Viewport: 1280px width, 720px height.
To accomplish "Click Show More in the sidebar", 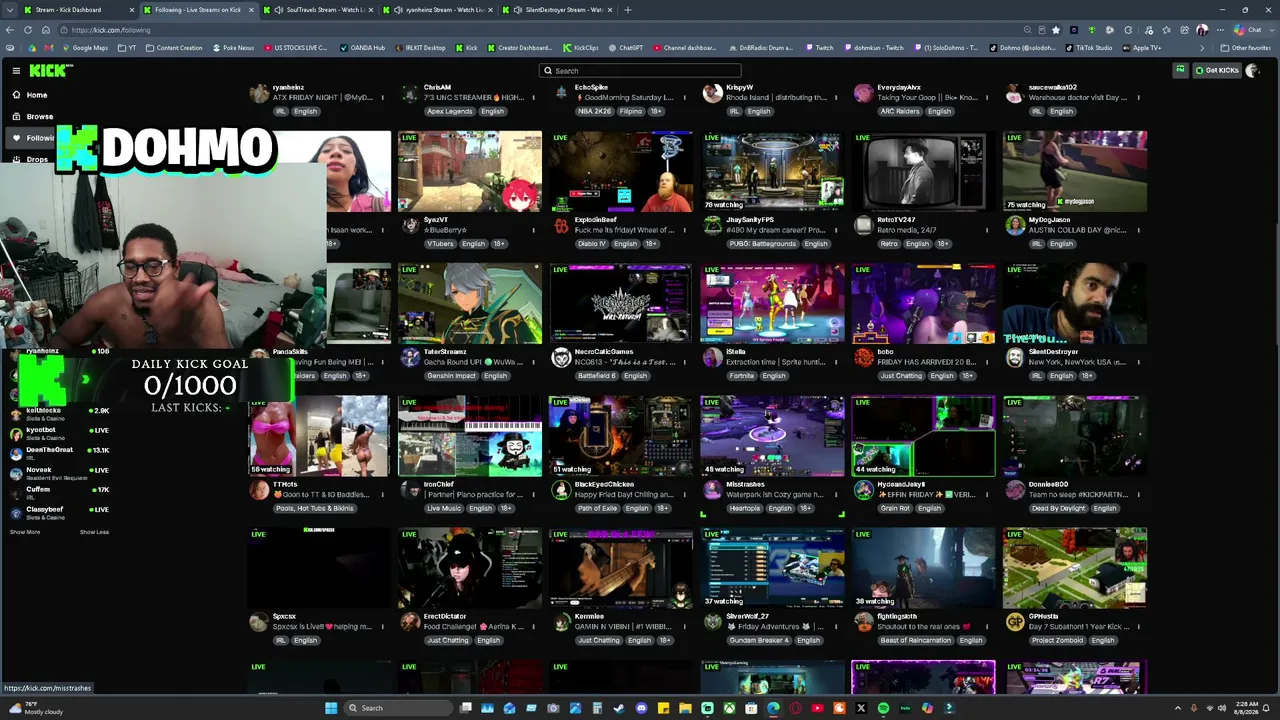I will click(x=25, y=532).
